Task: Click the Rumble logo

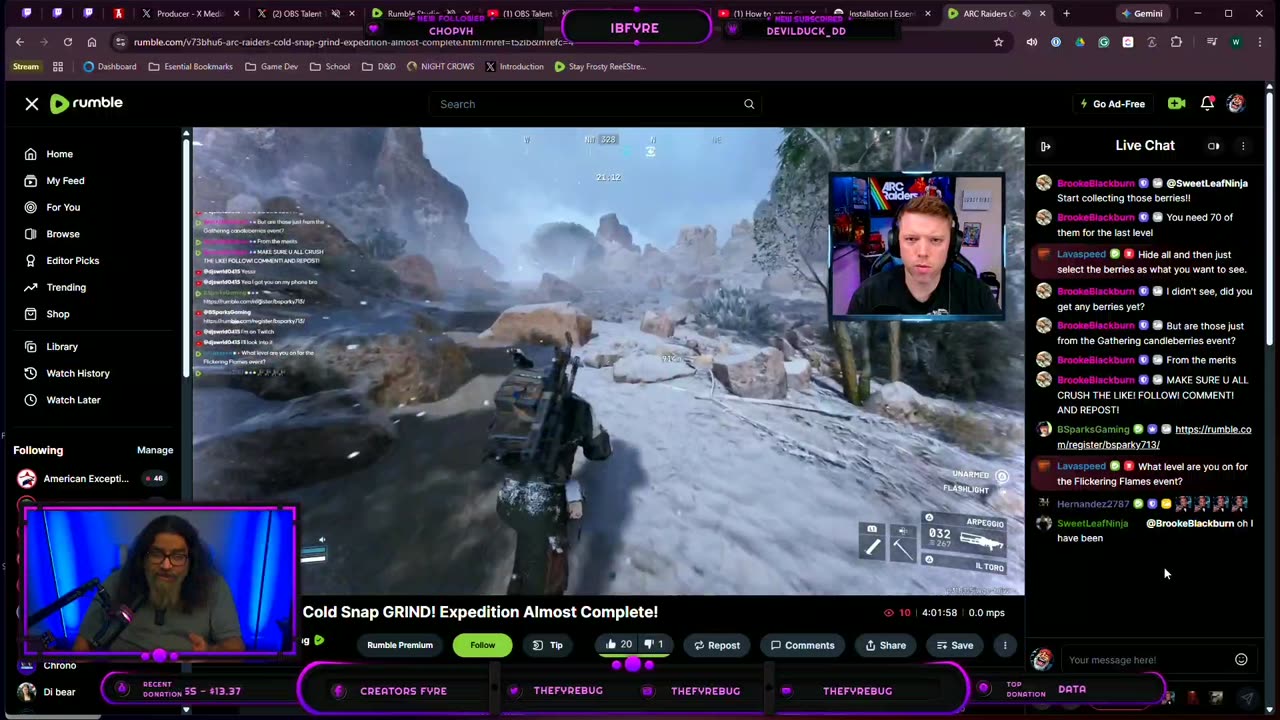Action: [x=86, y=103]
